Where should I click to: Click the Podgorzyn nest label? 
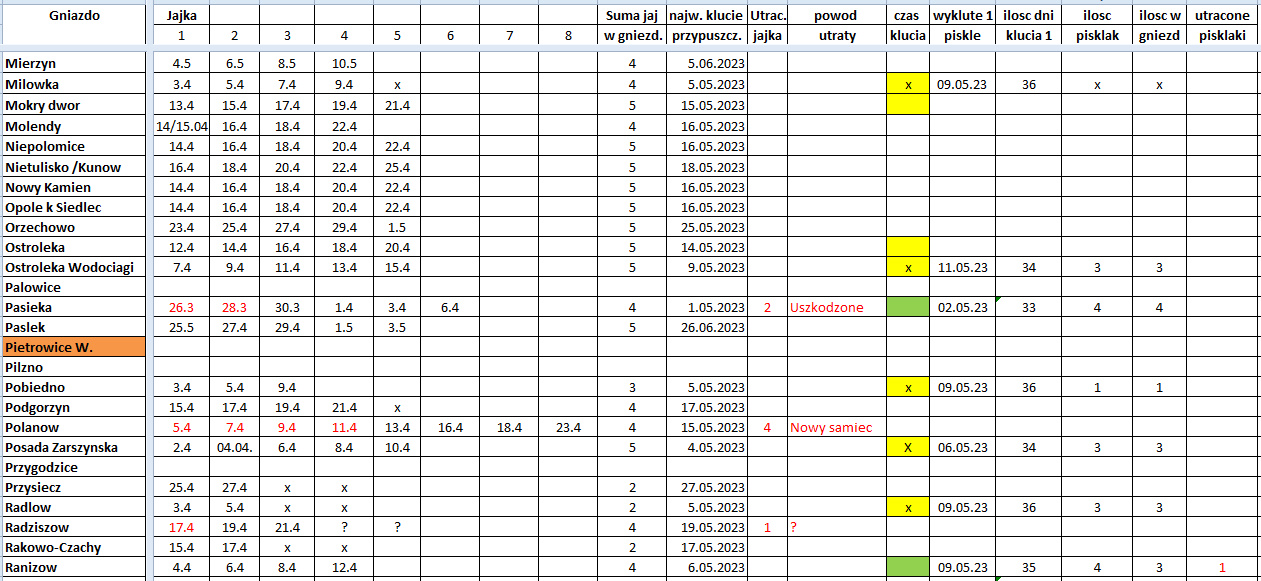tap(74, 407)
